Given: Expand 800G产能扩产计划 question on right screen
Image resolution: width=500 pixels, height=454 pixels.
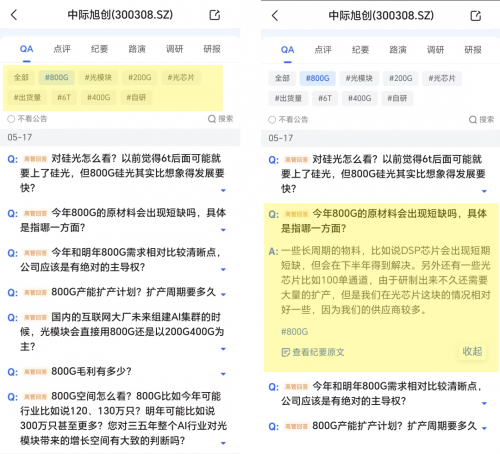Looking at the screenshot, I should pos(484,428).
